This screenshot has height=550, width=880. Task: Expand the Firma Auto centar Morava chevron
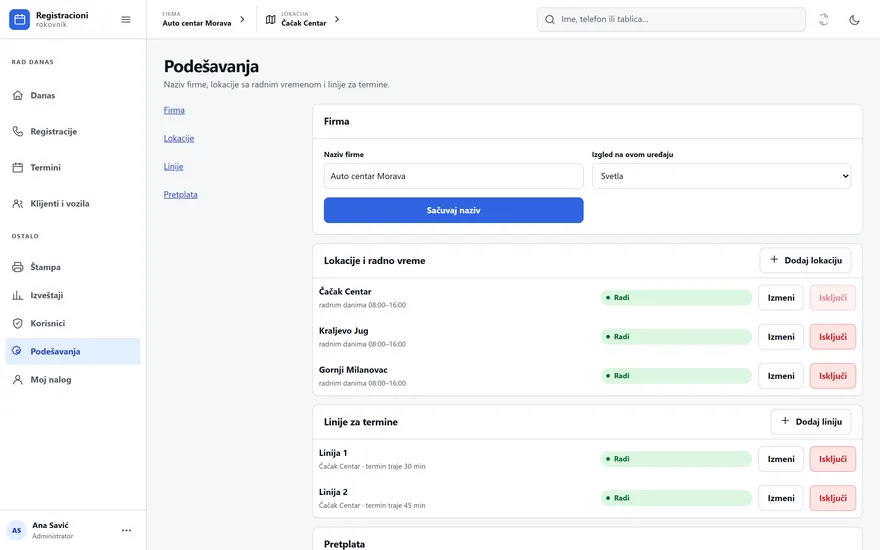[242, 20]
